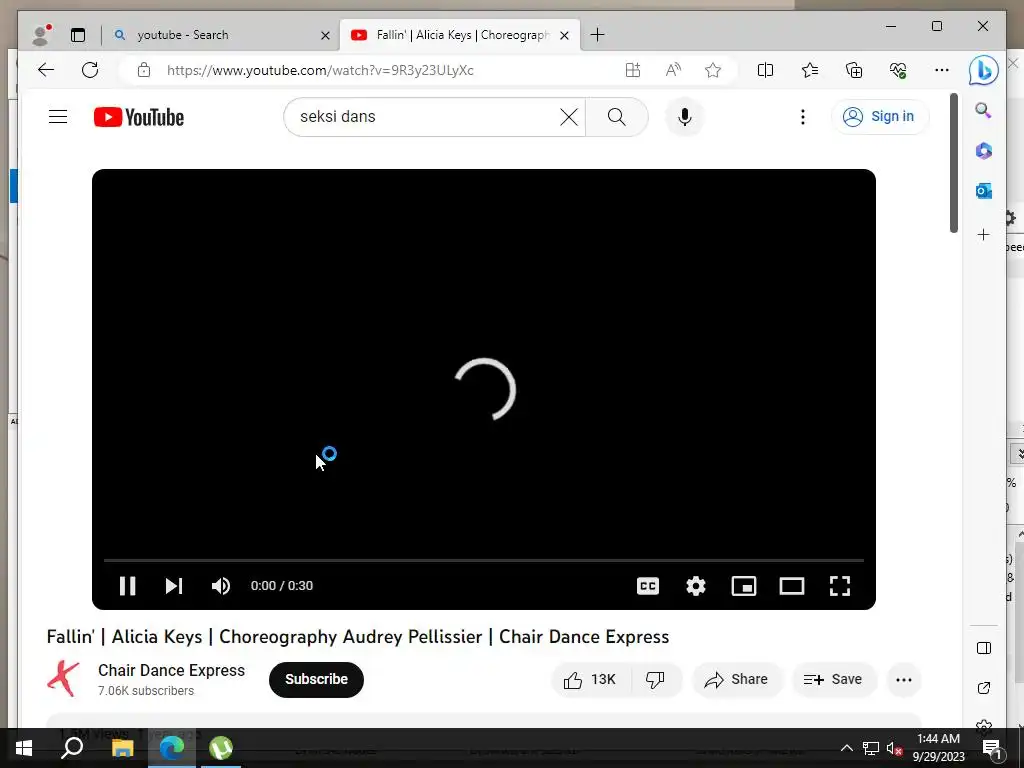Open the Favorites list
Viewport: 1024px width, 768px height.
point(810,70)
